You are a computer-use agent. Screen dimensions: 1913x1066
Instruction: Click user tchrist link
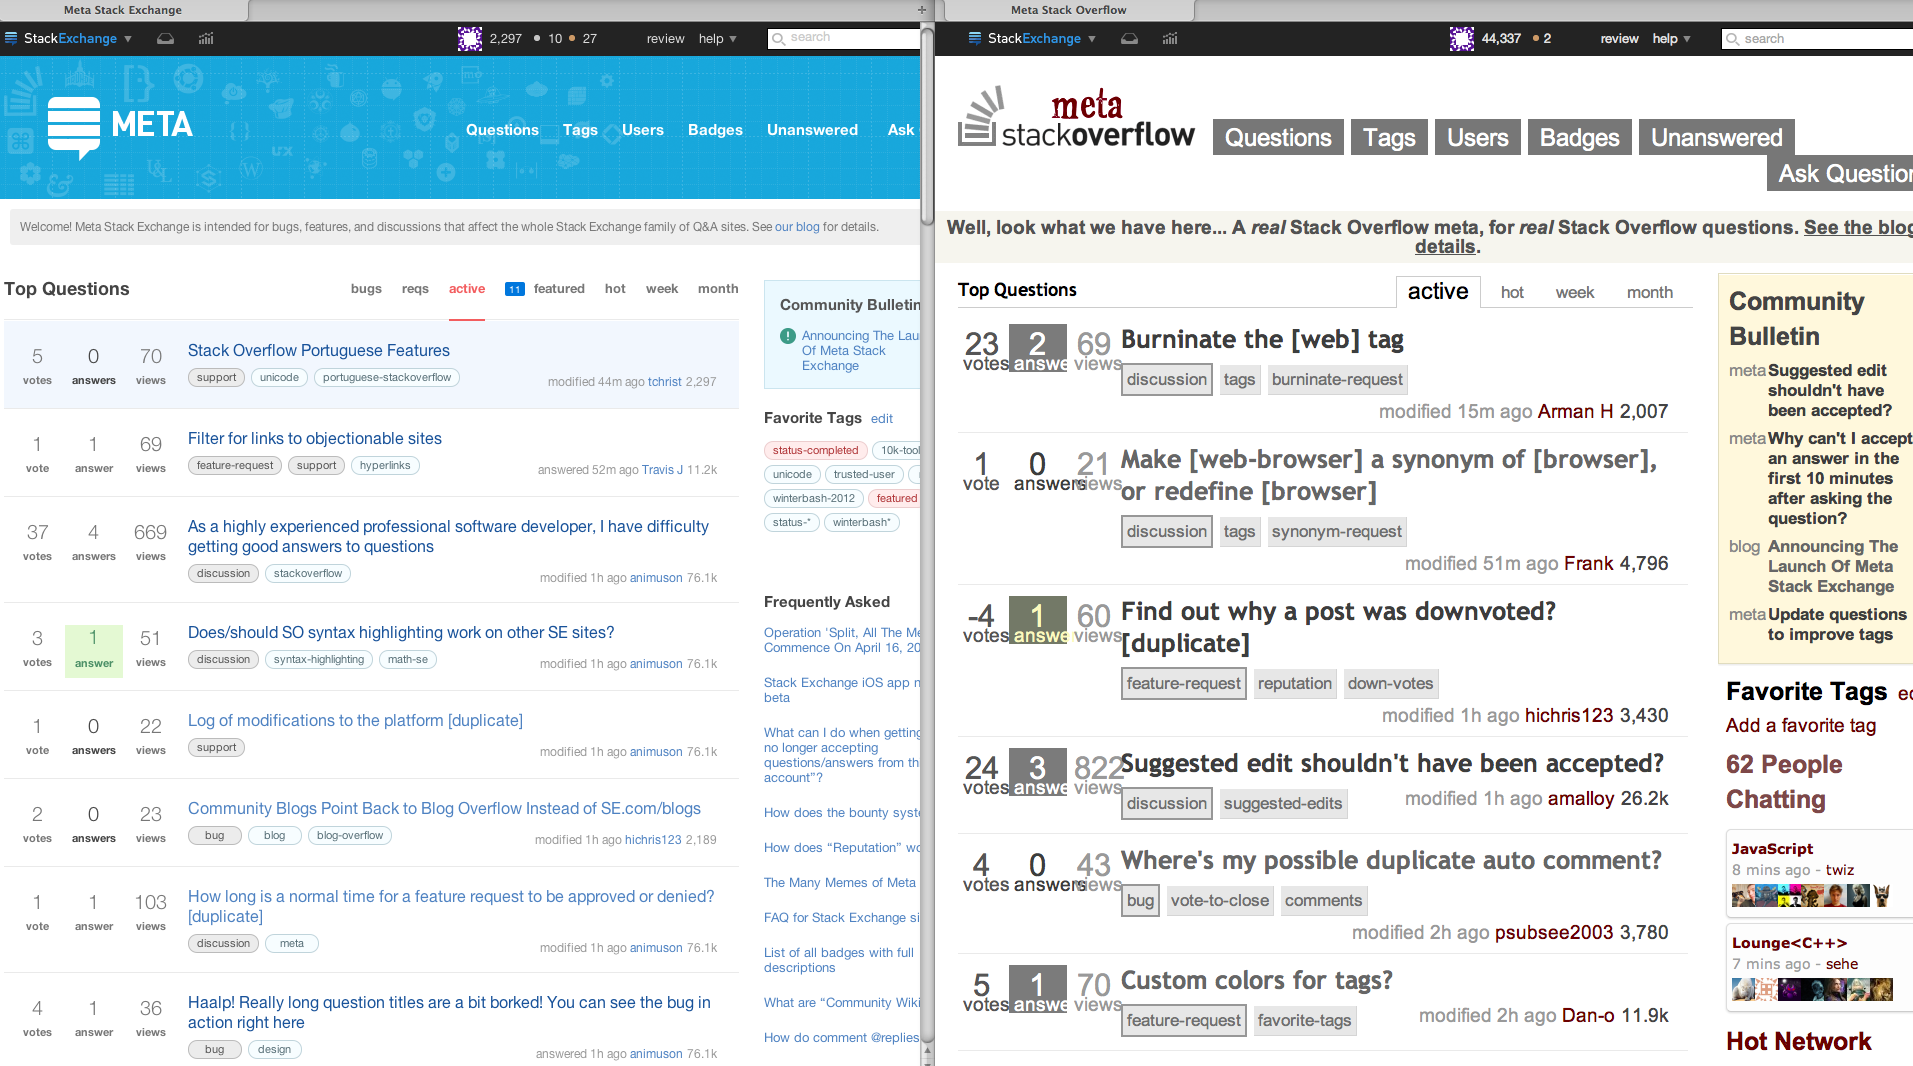coord(665,382)
